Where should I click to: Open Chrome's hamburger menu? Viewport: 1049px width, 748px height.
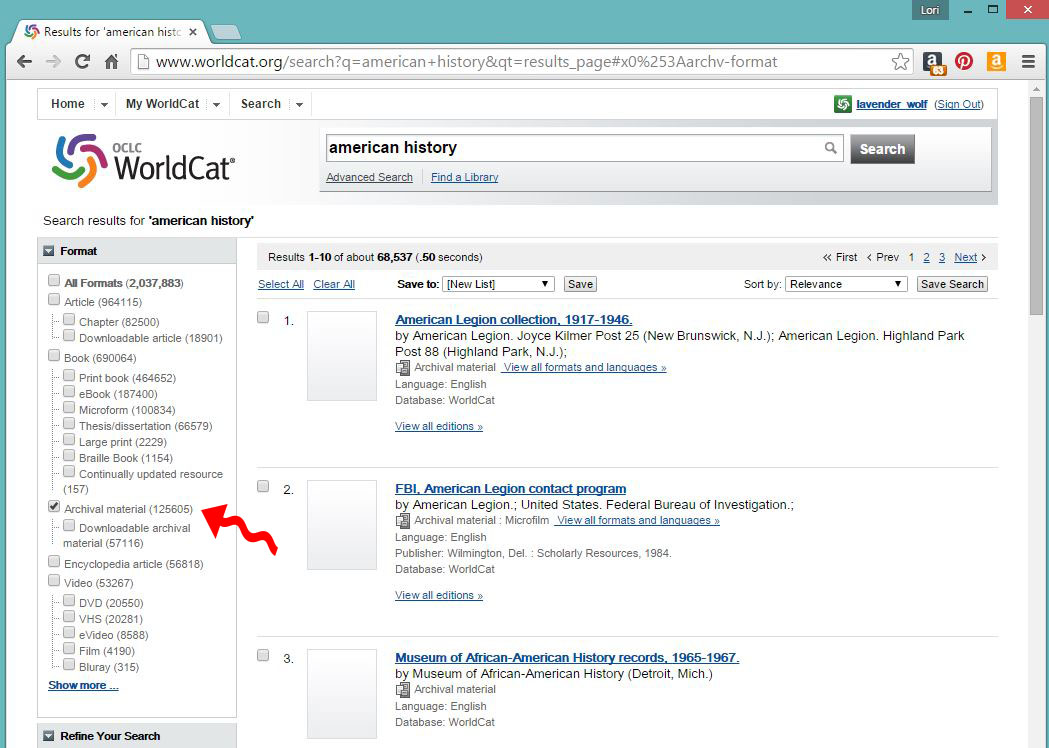tap(1028, 61)
